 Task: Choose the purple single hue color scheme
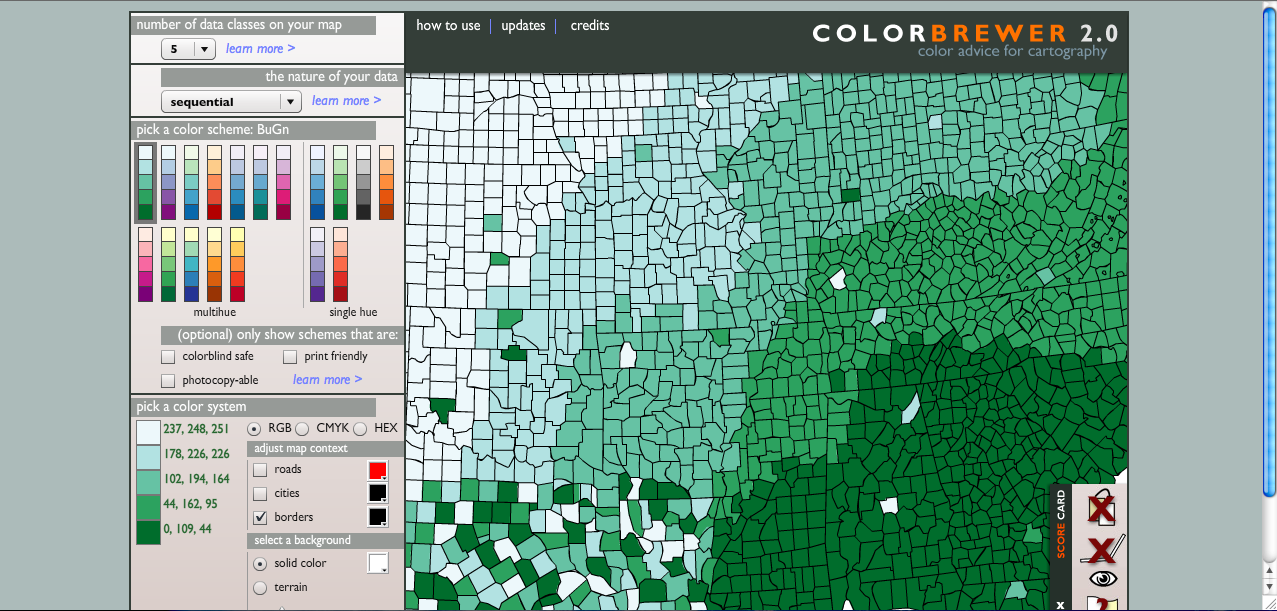(x=317, y=264)
